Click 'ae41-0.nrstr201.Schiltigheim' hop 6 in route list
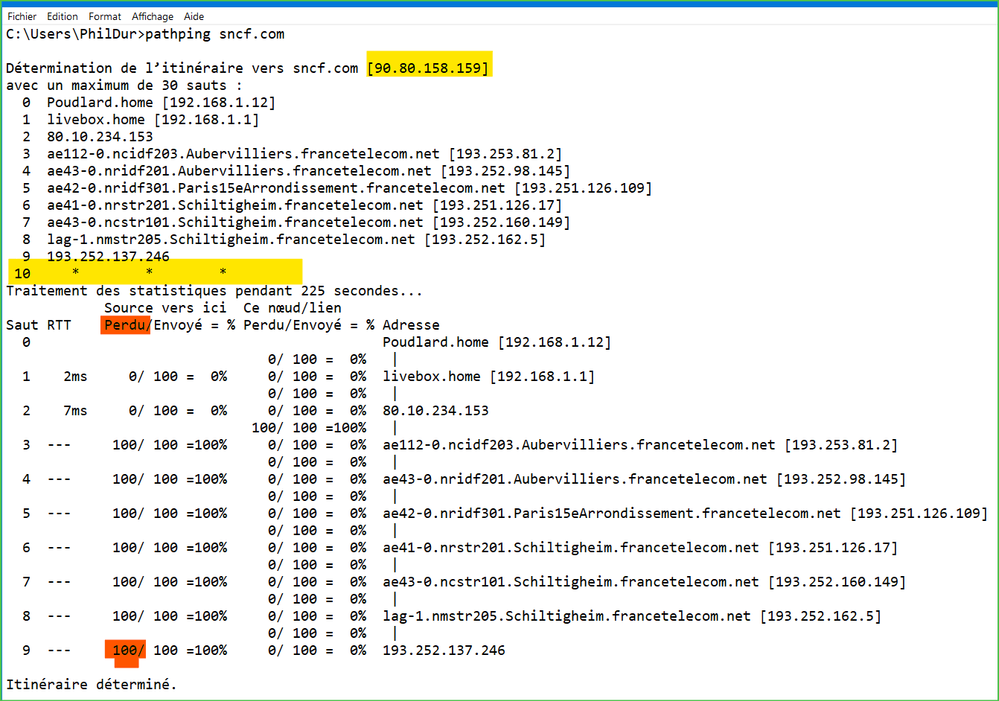 [x=305, y=206]
